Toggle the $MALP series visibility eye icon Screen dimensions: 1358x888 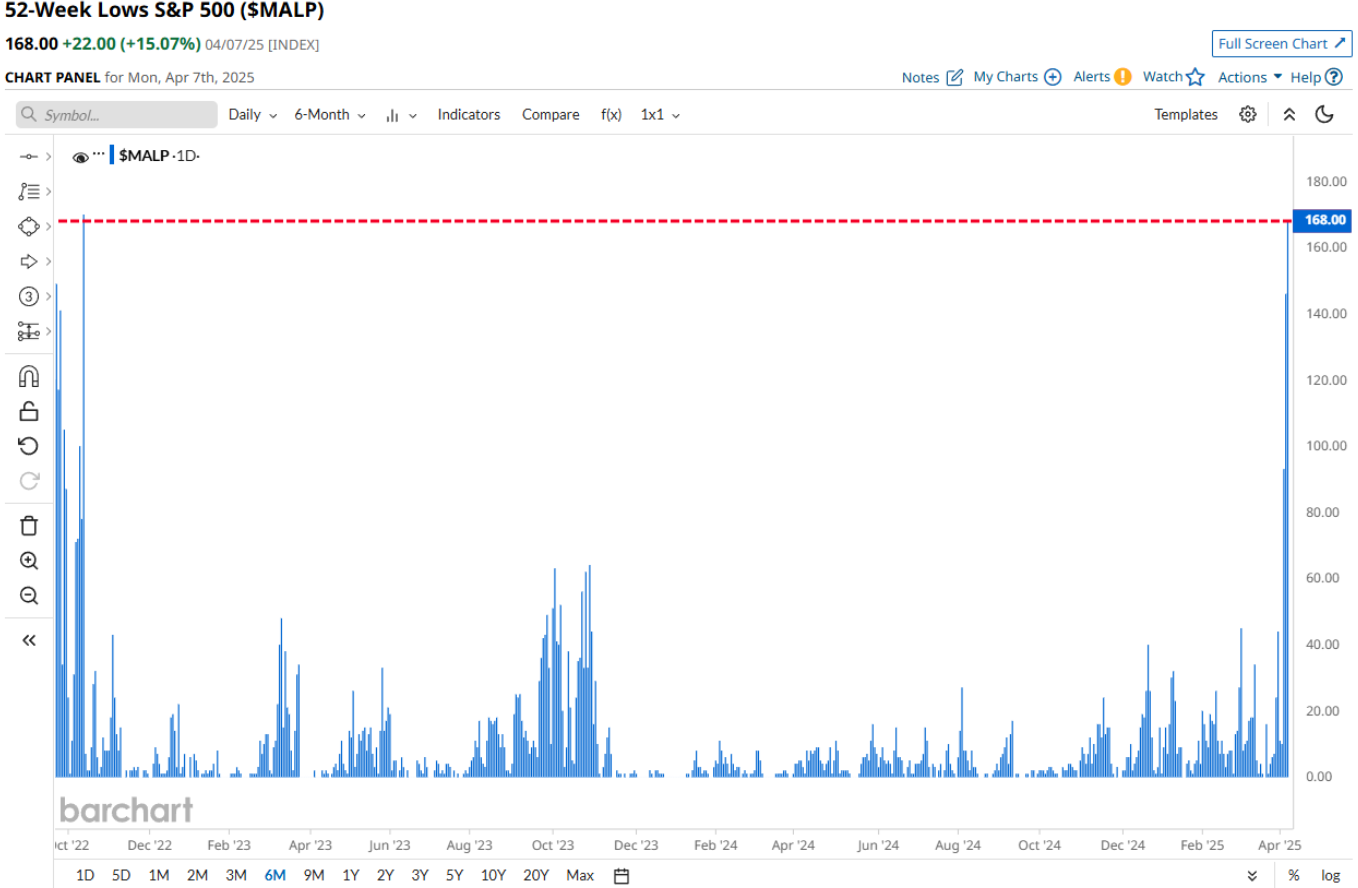click(81, 157)
